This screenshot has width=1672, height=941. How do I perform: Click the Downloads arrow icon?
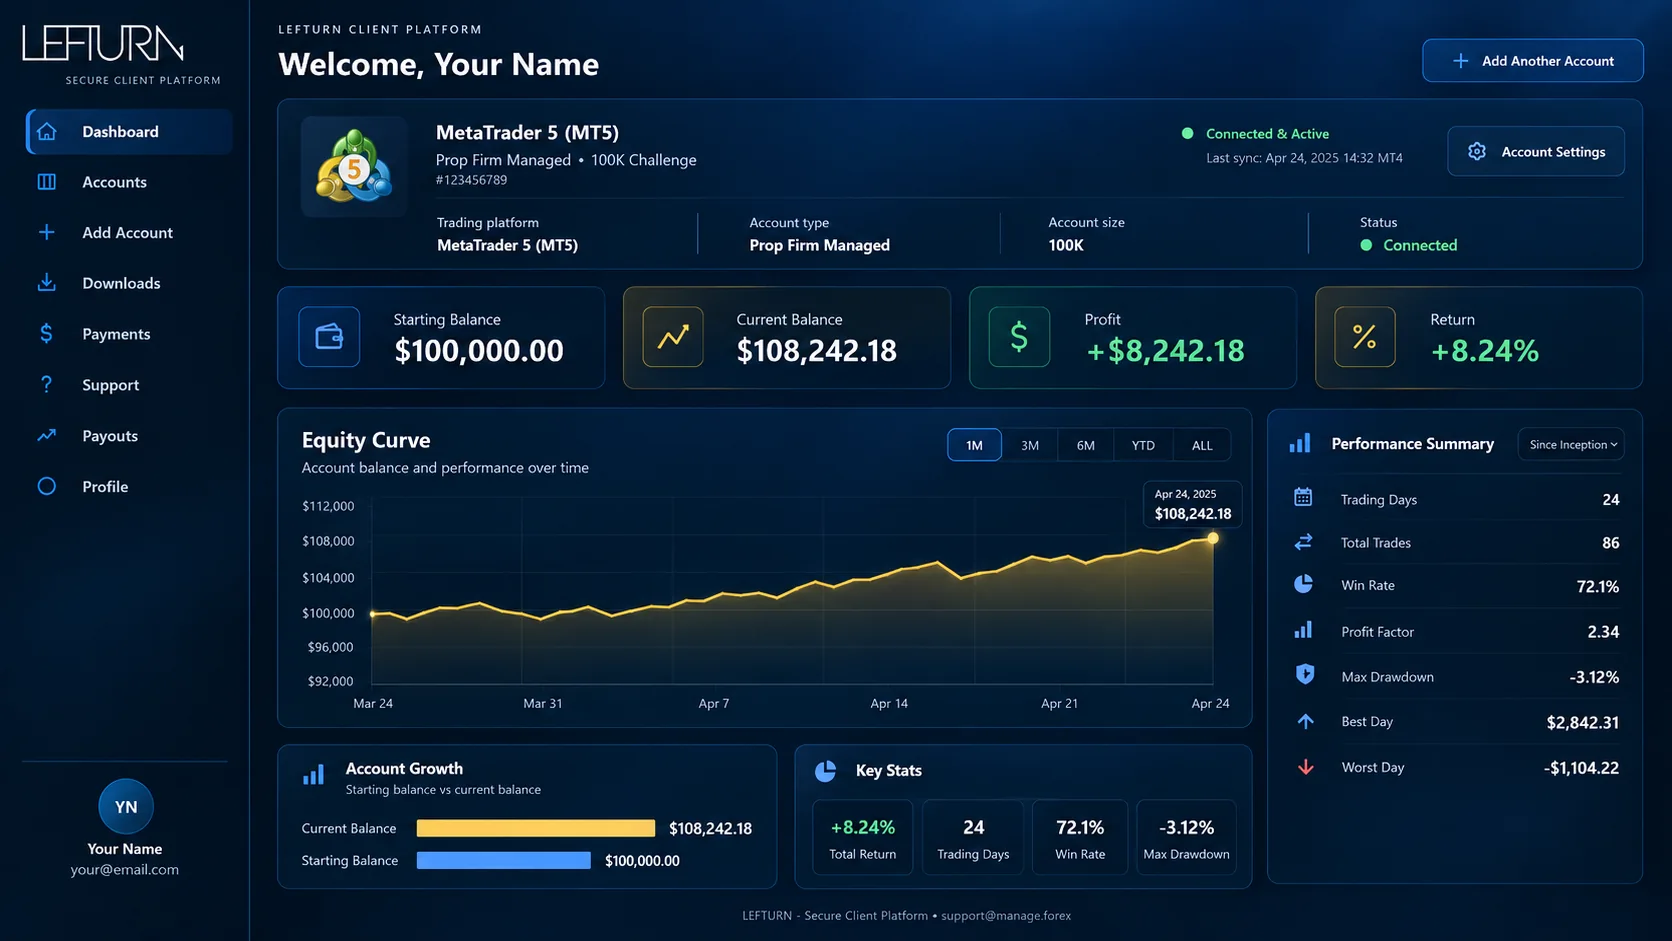click(46, 283)
